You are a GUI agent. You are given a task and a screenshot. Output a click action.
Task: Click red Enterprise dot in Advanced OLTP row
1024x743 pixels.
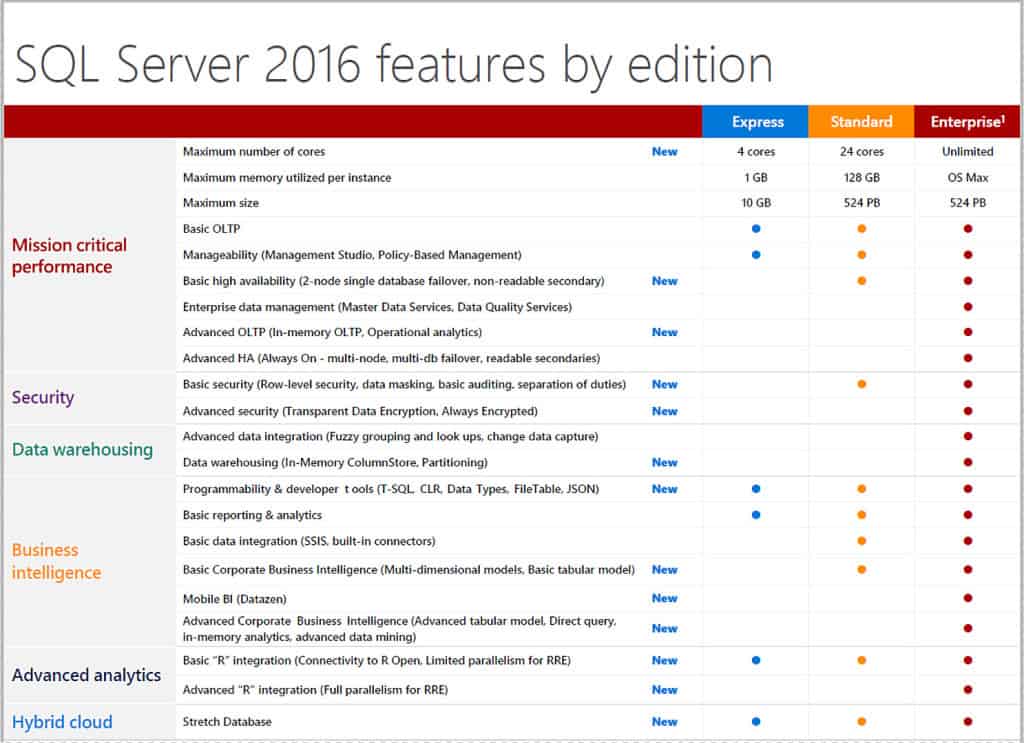pos(967,332)
